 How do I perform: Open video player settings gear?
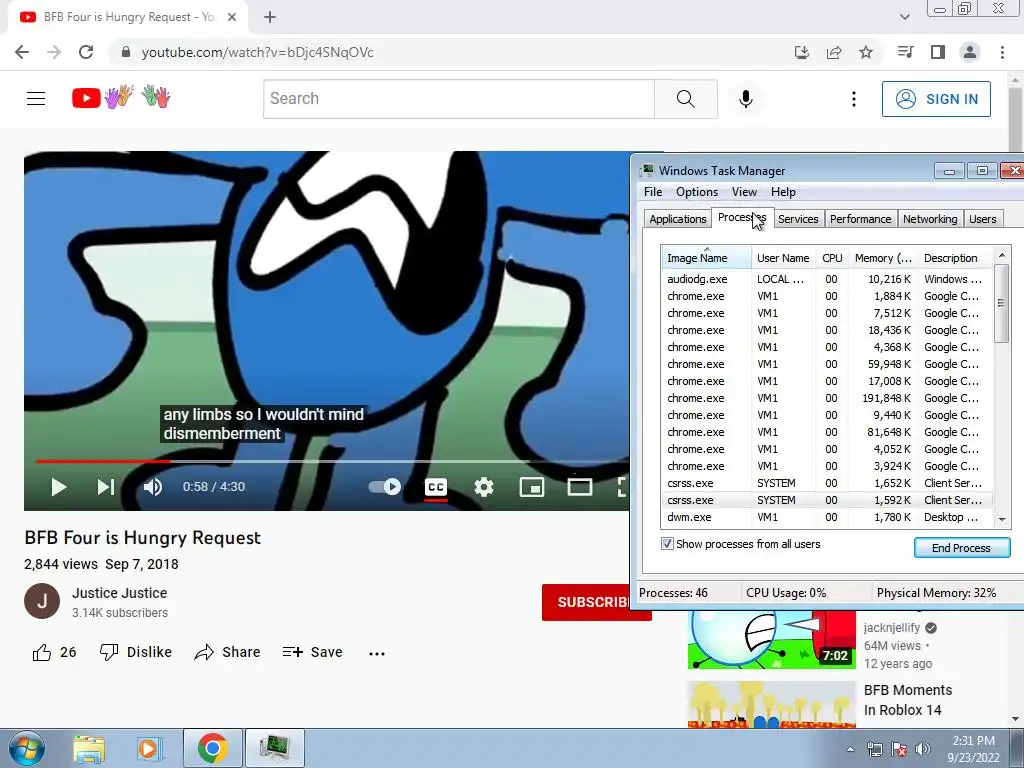pyautogui.click(x=484, y=487)
